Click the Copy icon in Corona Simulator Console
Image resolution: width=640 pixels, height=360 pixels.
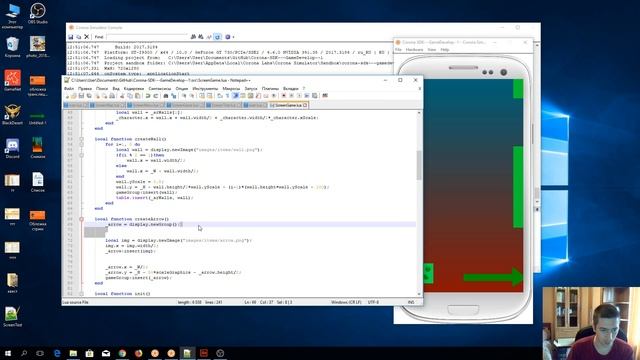(x=78, y=37)
